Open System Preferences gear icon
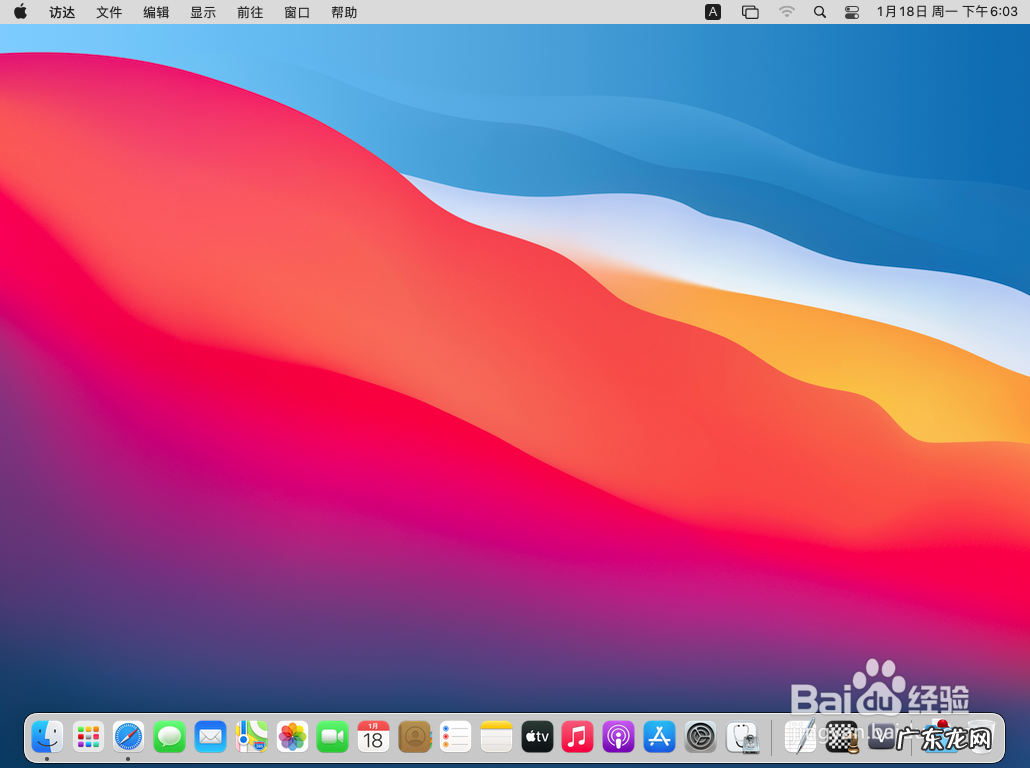This screenshot has height=768, width=1030. pos(700,738)
